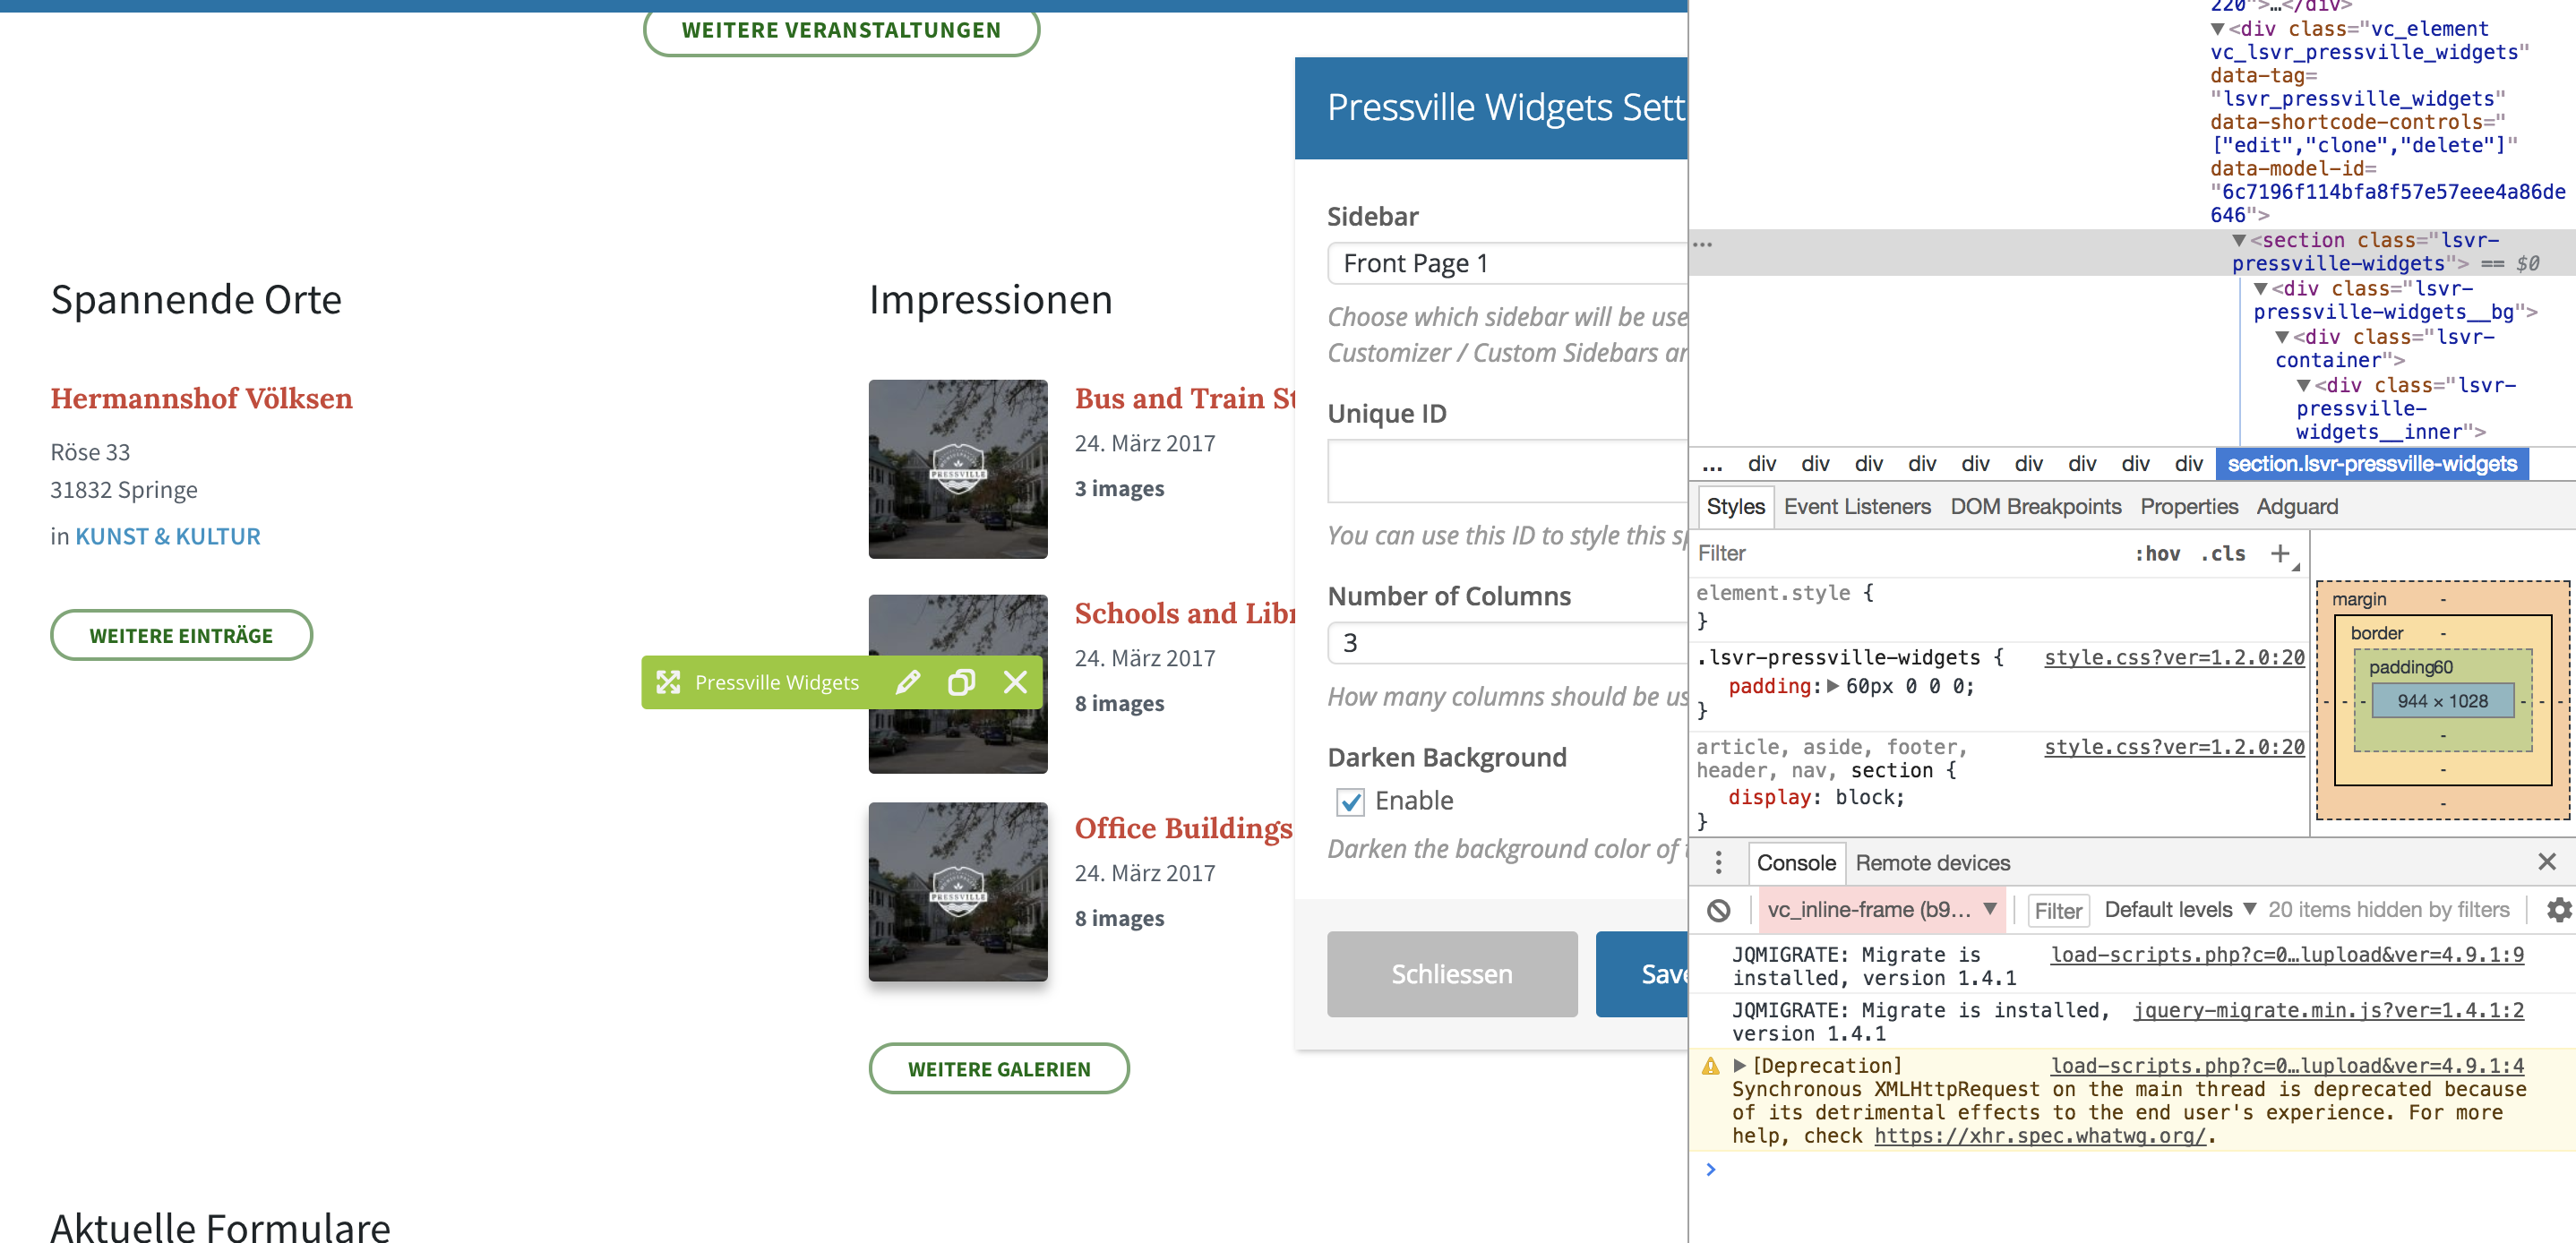The height and width of the screenshot is (1243, 2576).
Task: Expand the padding shorthand triangle
Action: (1832, 686)
